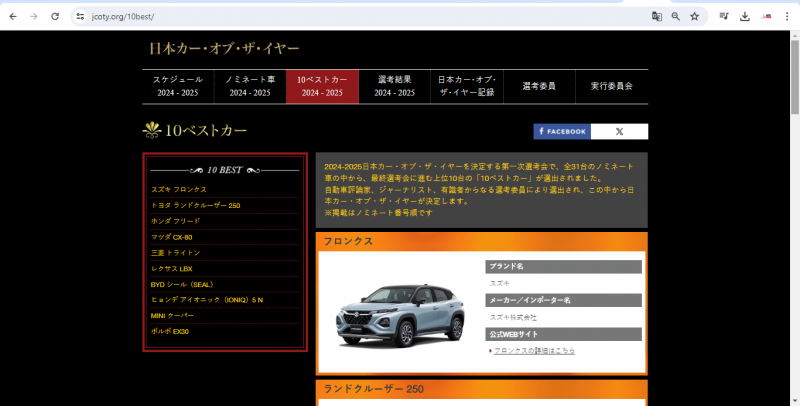Bookmark this page with the star icon
Viewport: 800px width, 406px height.
[x=694, y=17]
